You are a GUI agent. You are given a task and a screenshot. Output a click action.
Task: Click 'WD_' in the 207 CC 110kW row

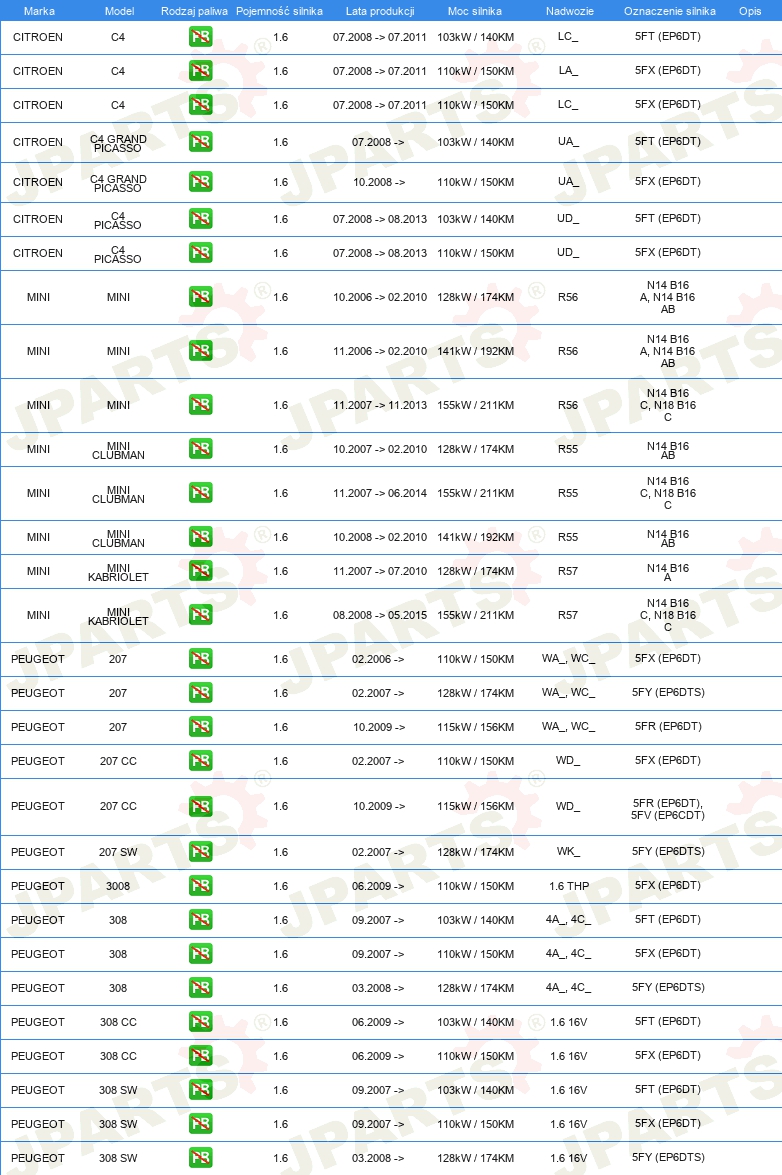point(568,760)
